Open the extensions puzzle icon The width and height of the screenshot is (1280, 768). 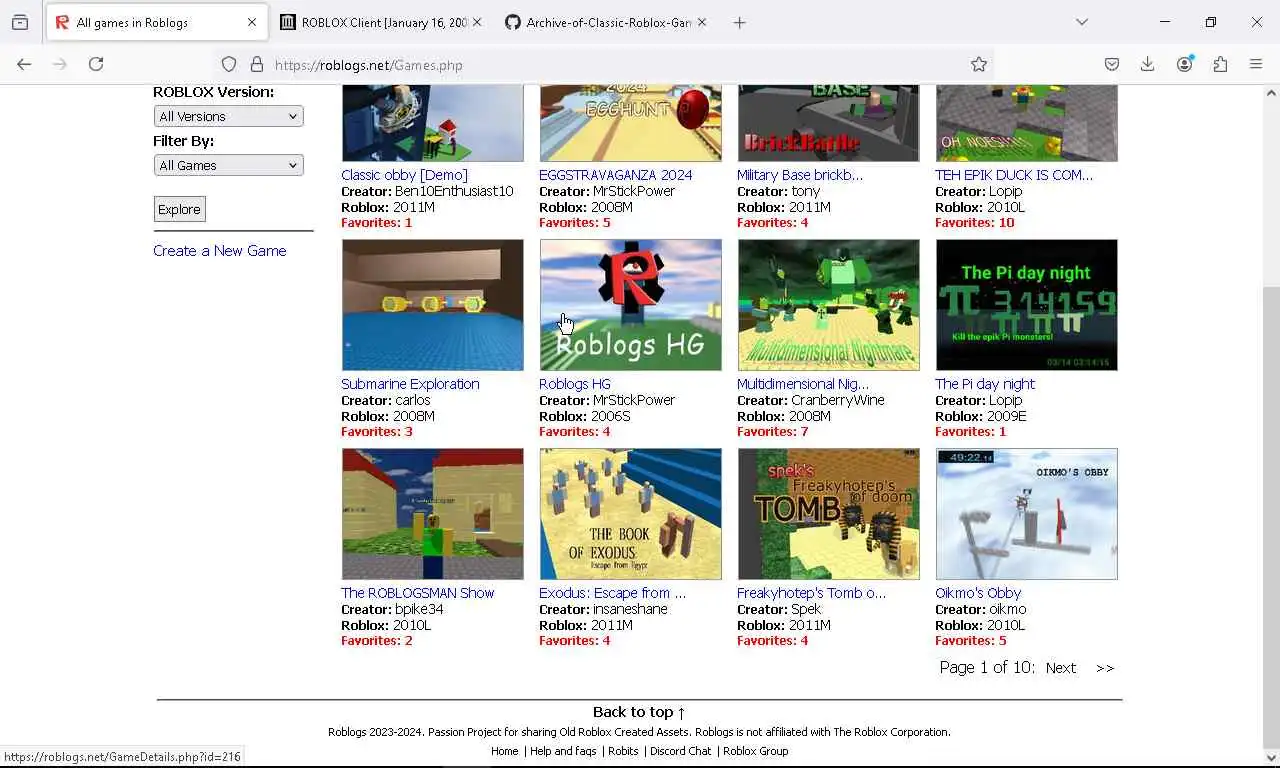(x=1220, y=65)
